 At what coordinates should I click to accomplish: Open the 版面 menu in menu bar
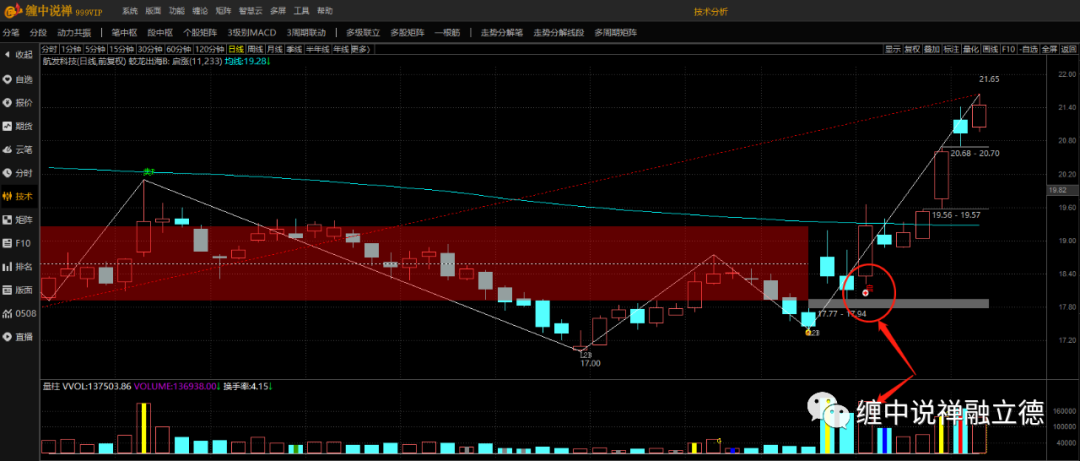(x=153, y=11)
